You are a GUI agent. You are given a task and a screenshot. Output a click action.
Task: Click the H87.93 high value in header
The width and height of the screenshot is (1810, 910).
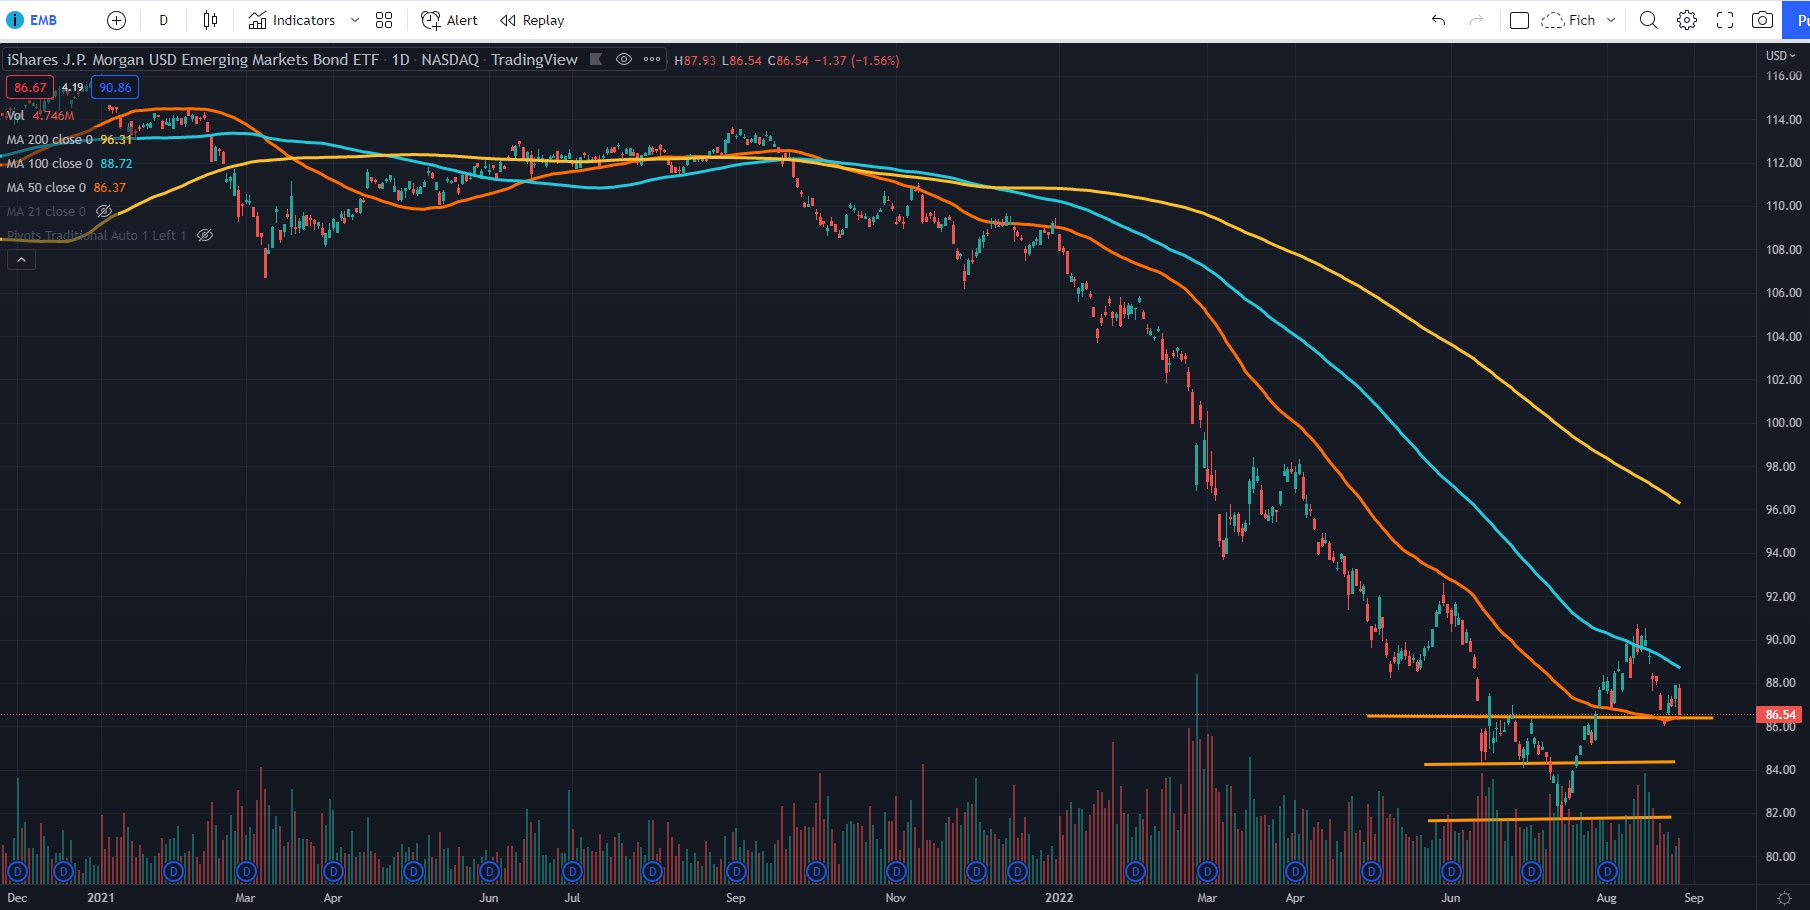click(695, 61)
